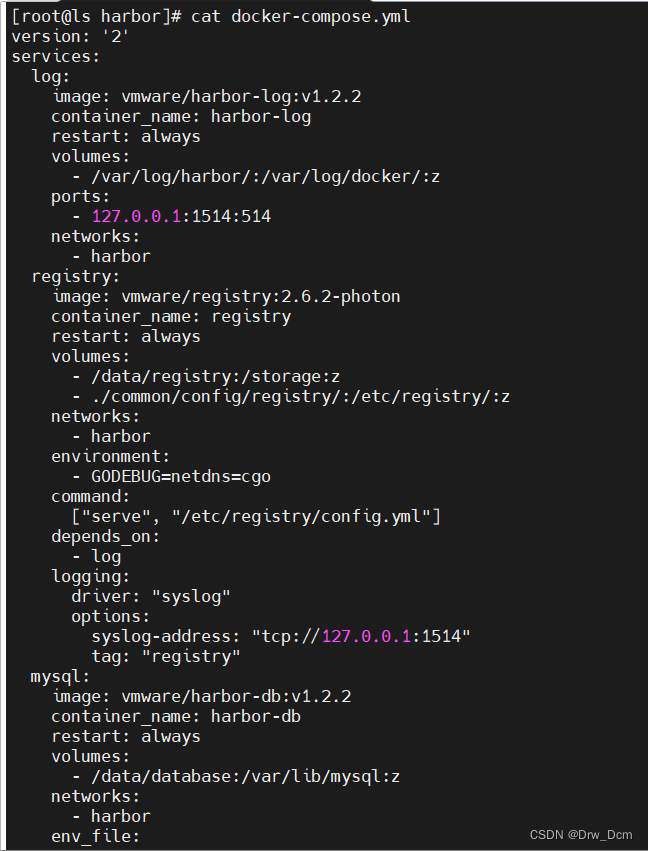Click the version: '2' line
This screenshot has width=648, height=851.
[71, 36]
